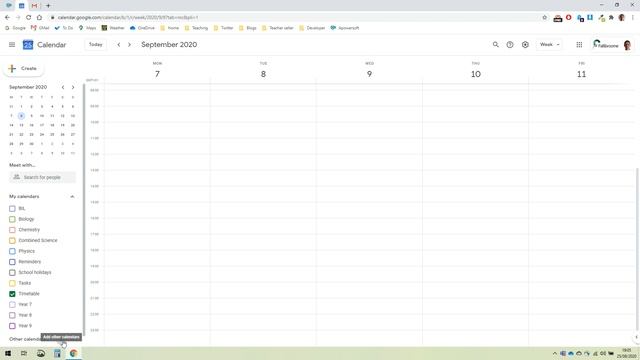
Task: Open the Google account avatar
Action: [627, 45]
